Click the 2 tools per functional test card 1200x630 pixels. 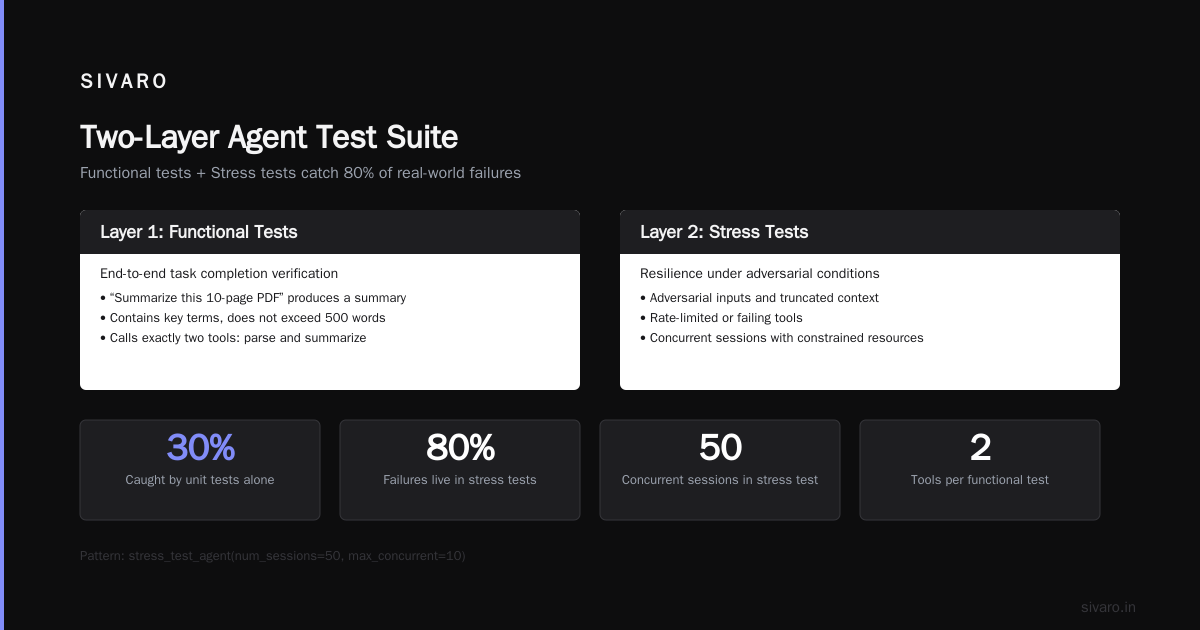point(980,470)
